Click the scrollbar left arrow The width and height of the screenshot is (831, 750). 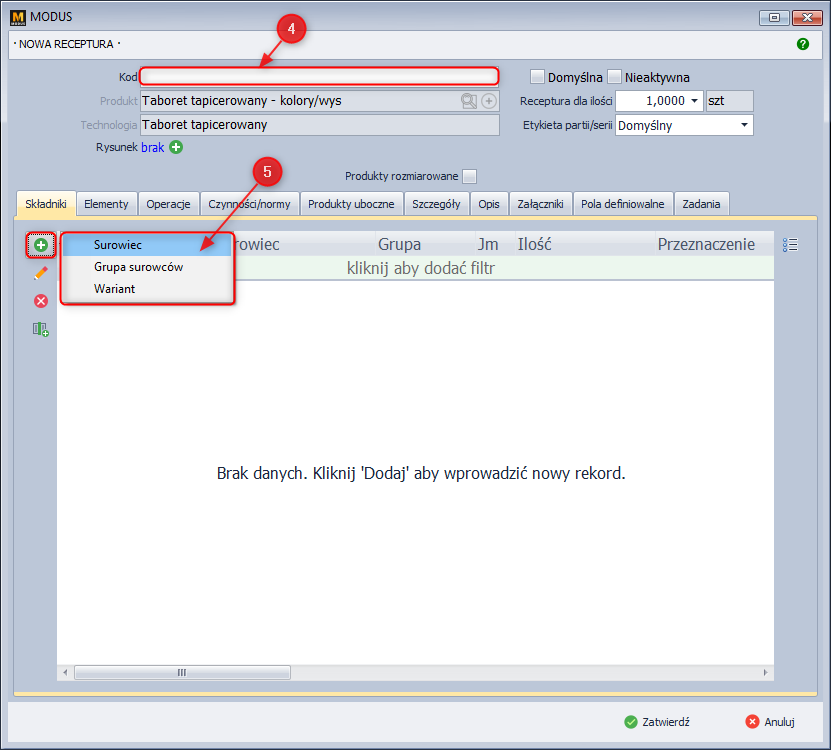pyautogui.click(x=65, y=673)
